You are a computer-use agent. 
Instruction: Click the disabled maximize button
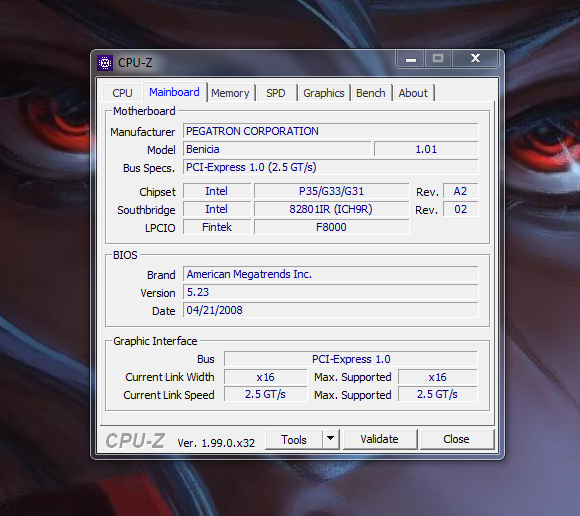pos(438,59)
